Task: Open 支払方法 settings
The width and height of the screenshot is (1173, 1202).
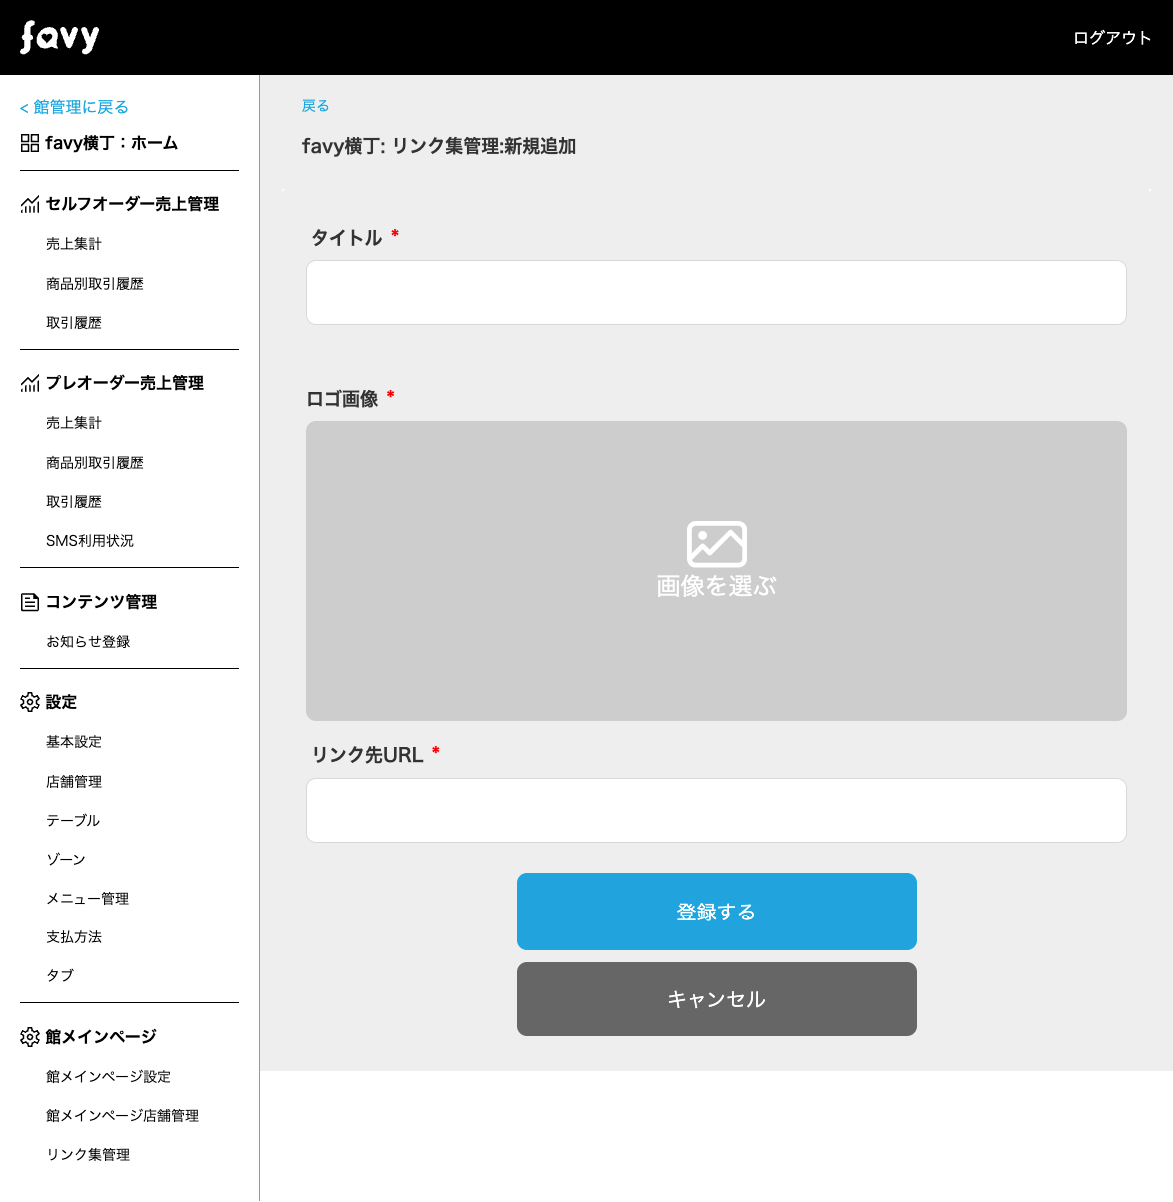Action: tap(74, 937)
